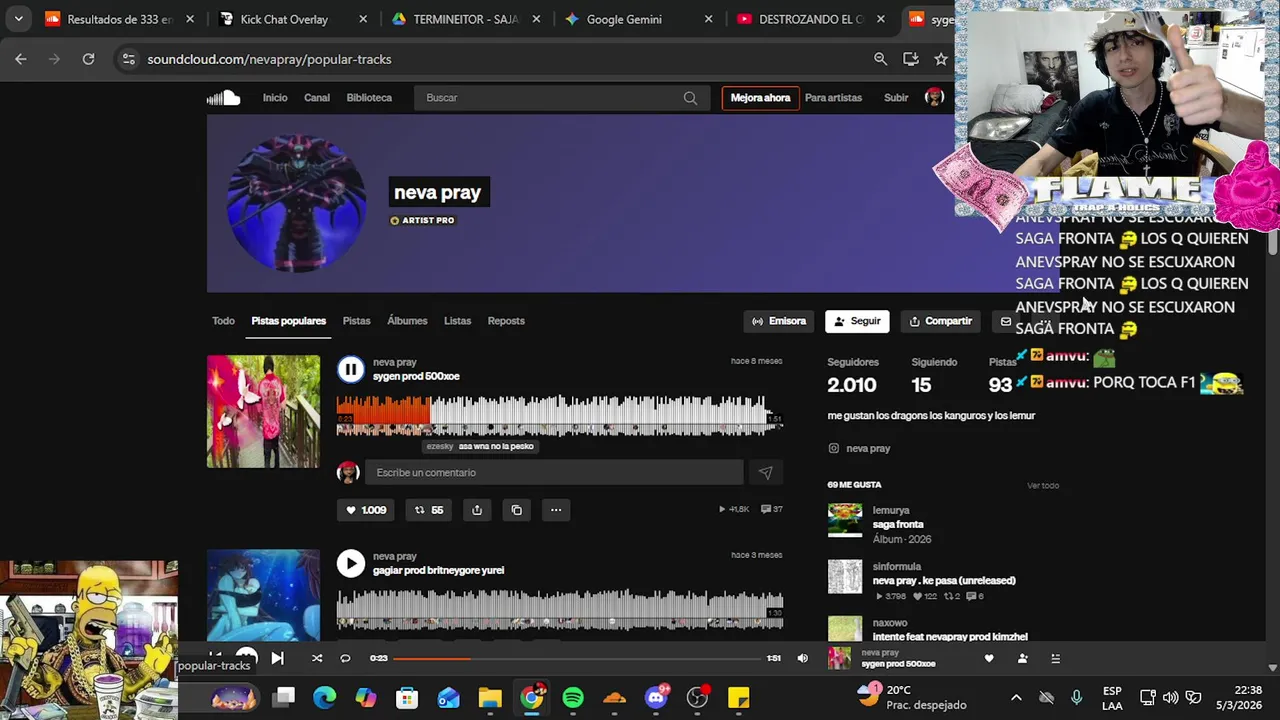Go back with the browser back arrow
Image resolution: width=1280 pixels, height=720 pixels.
click(21, 59)
